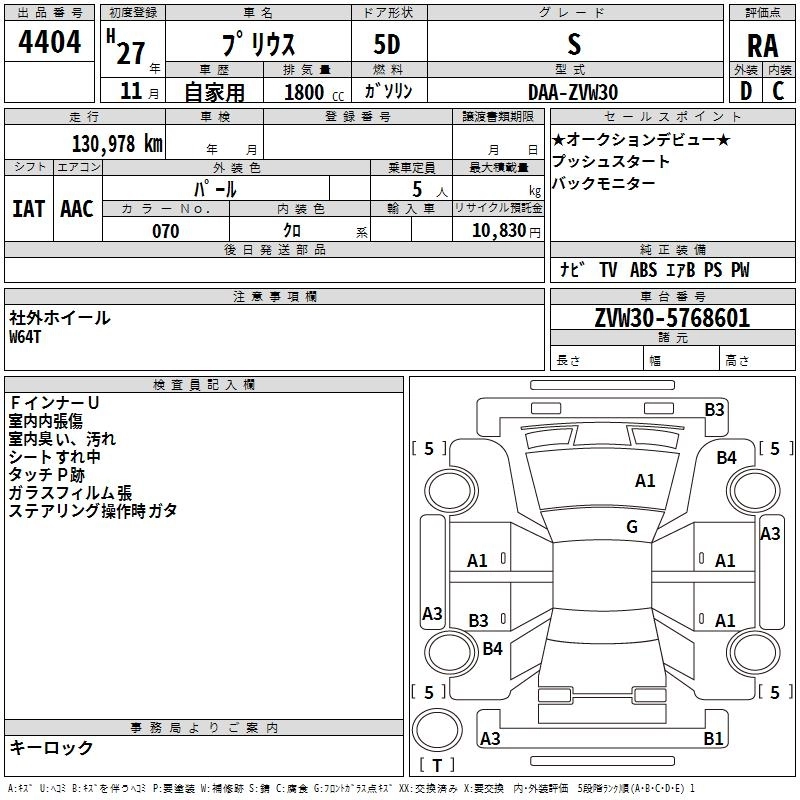Select the A1 mark on the car hood
This screenshot has height=800, width=800.
645,481
